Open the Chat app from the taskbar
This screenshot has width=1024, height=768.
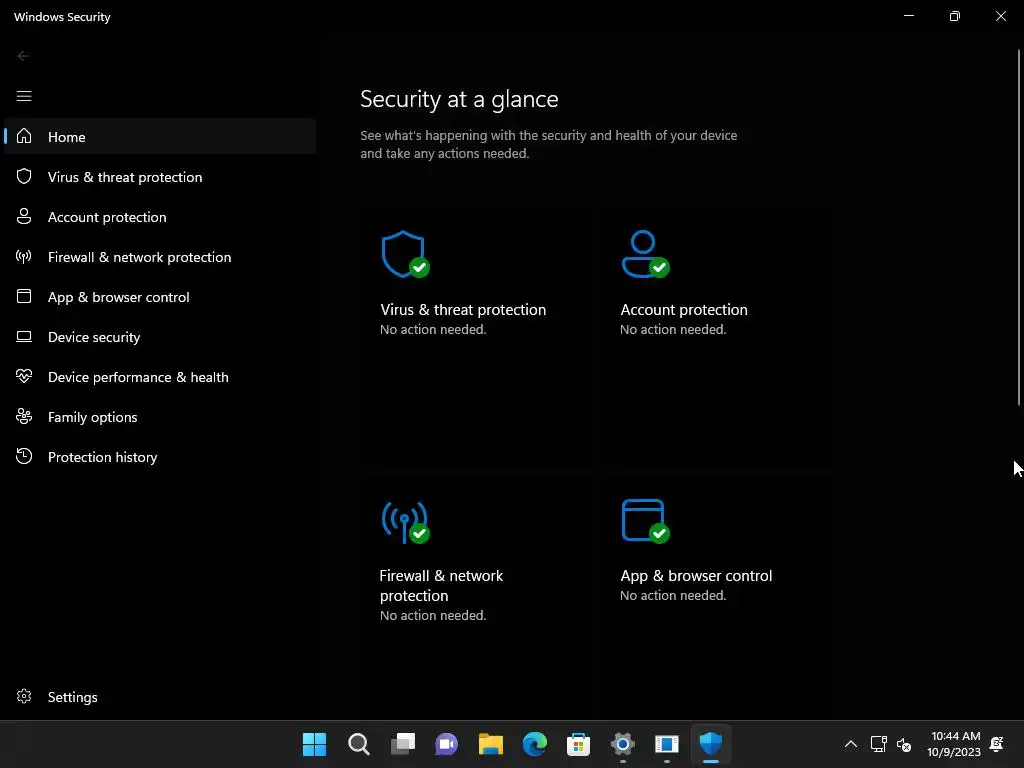[447, 744]
